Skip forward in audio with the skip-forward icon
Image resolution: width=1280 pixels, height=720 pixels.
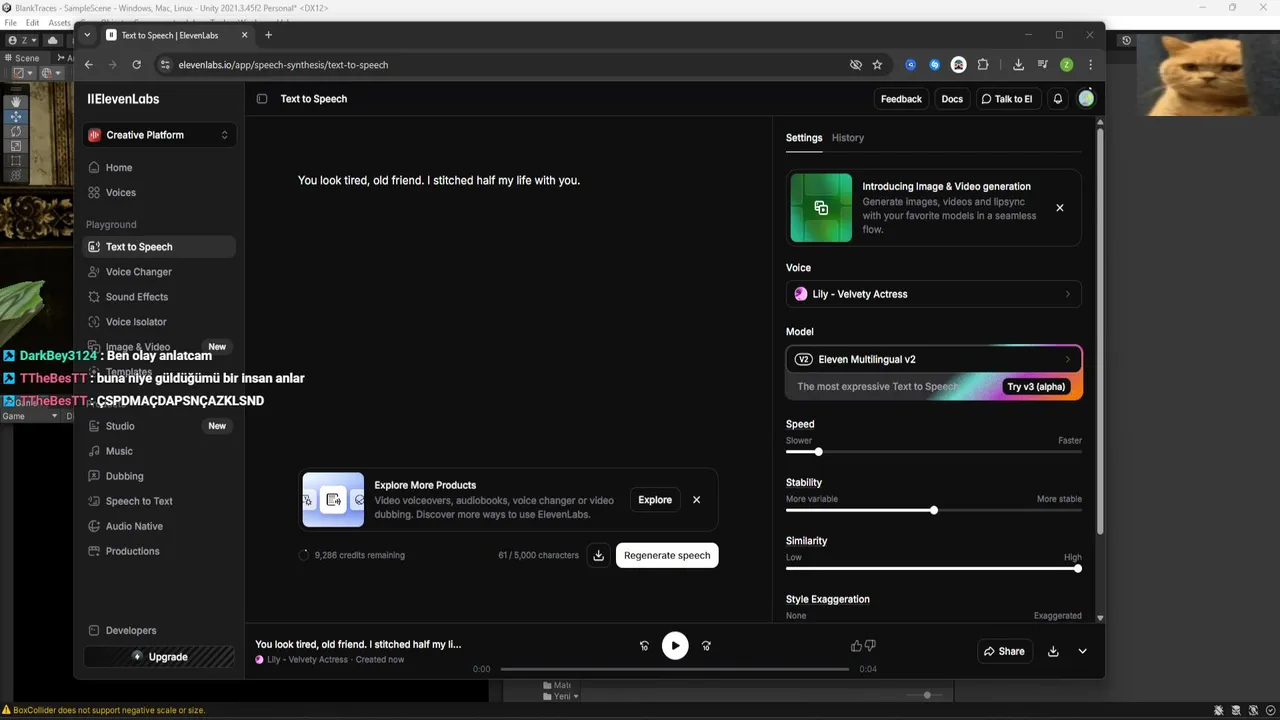point(706,646)
